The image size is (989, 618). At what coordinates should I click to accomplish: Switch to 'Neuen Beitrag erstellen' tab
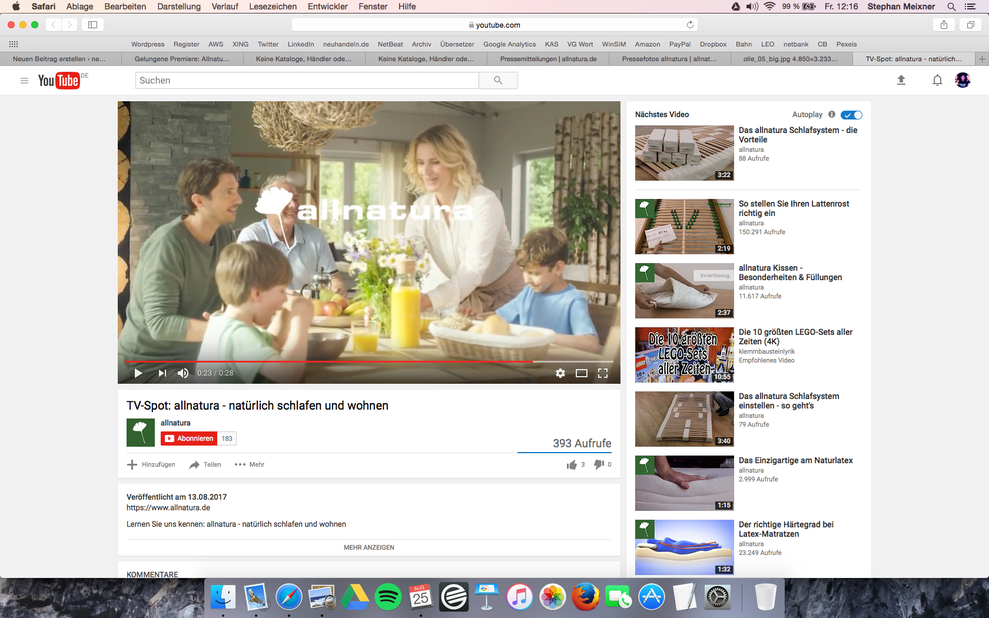coord(59,59)
